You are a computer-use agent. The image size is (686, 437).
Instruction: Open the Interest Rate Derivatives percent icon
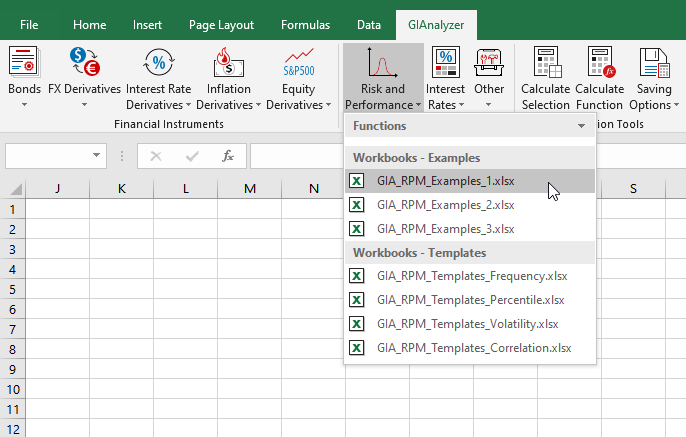(x=158, y=62)
